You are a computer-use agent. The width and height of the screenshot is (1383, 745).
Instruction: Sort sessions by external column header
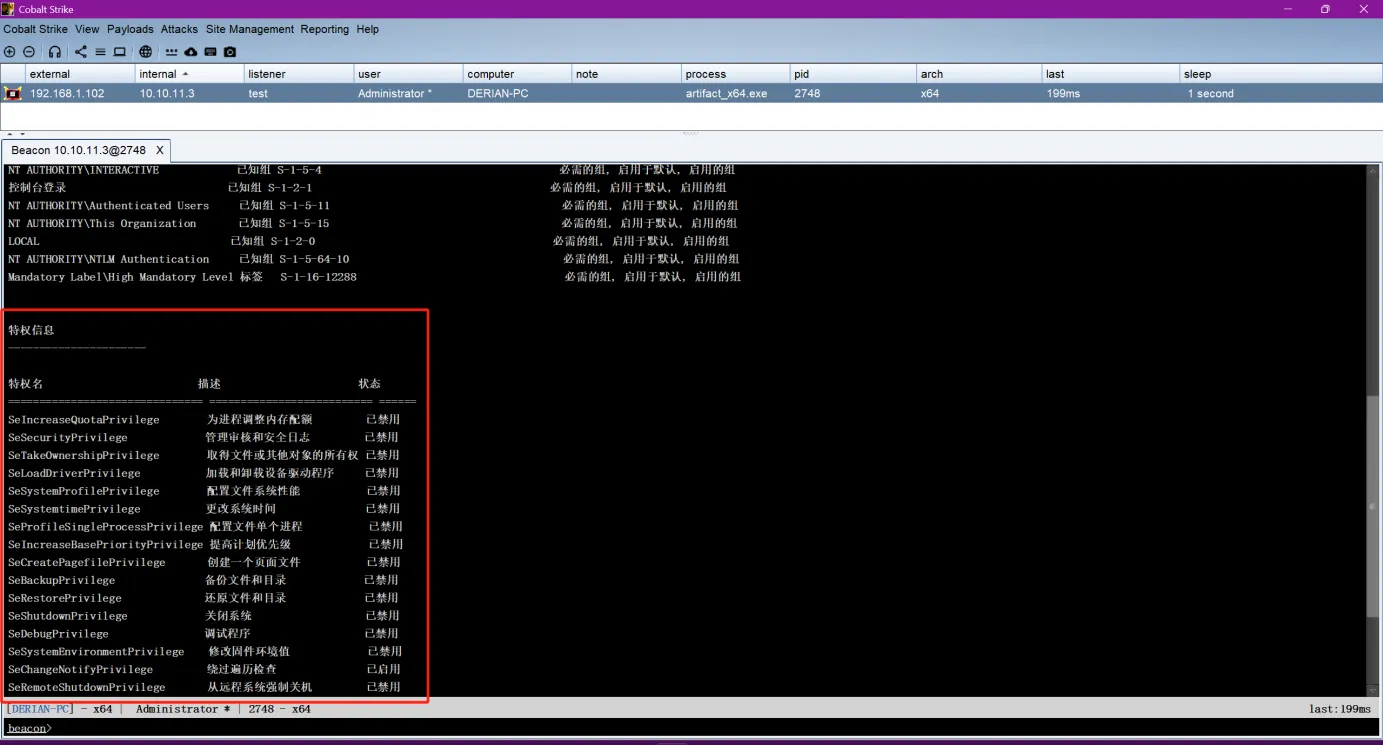pyautogui.click(x=80, y=74)
